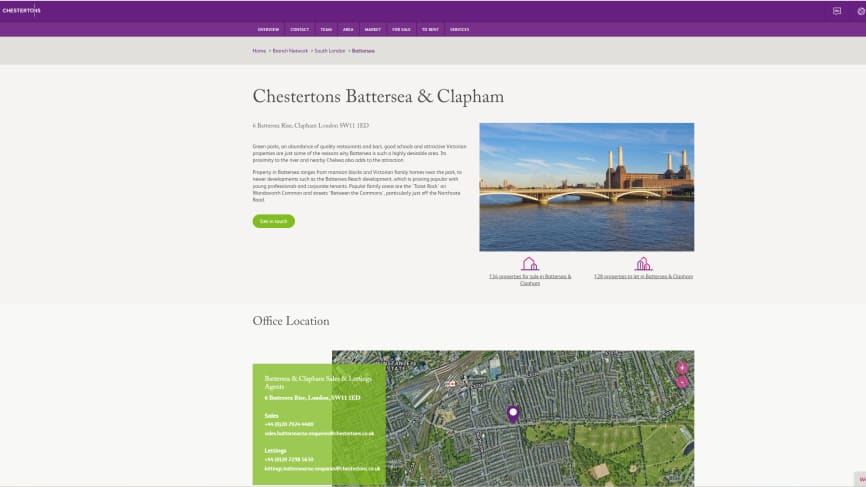Click the Home breadcrumb link

click(259, 51)
